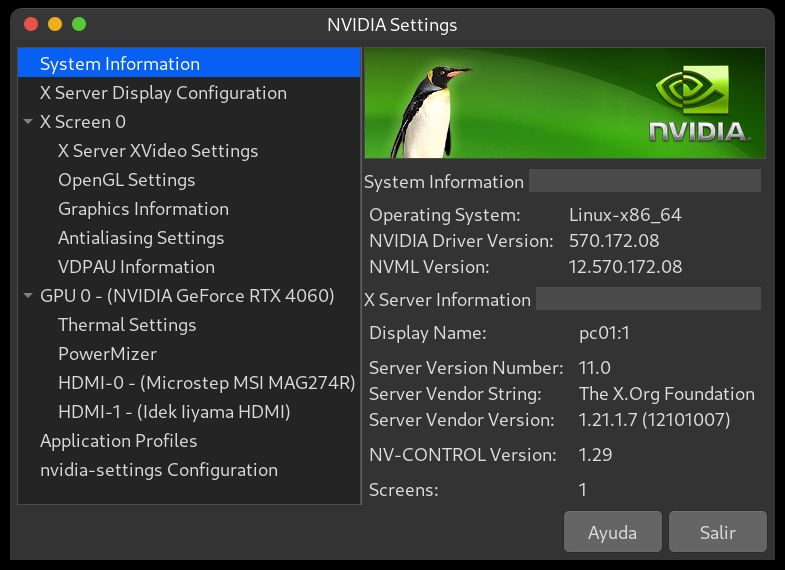Click the Salir quit button
The width and height of the screenshot is (785, 570).
click(x=717, y=532)
